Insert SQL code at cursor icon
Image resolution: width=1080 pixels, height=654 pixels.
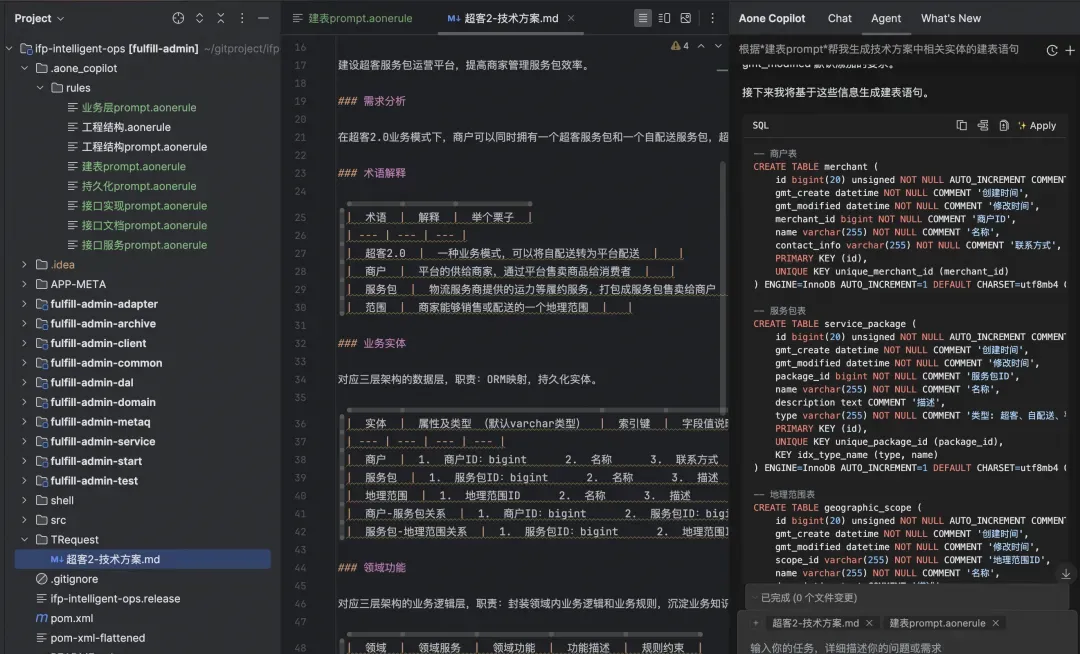click(x=983, y=125)
